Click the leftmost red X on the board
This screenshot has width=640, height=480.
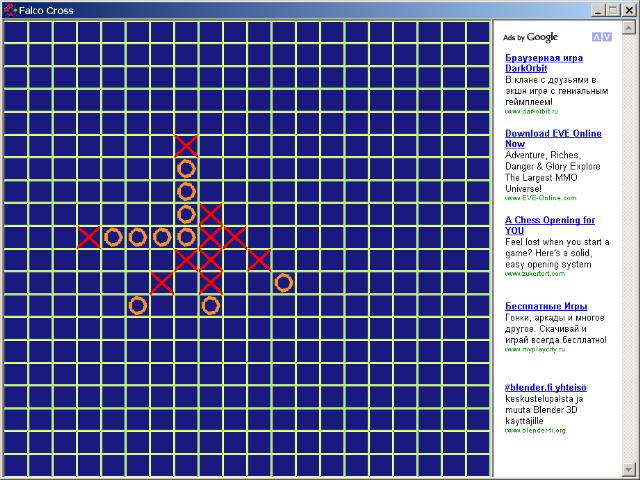pyautogui.click(x=89, y=238)
